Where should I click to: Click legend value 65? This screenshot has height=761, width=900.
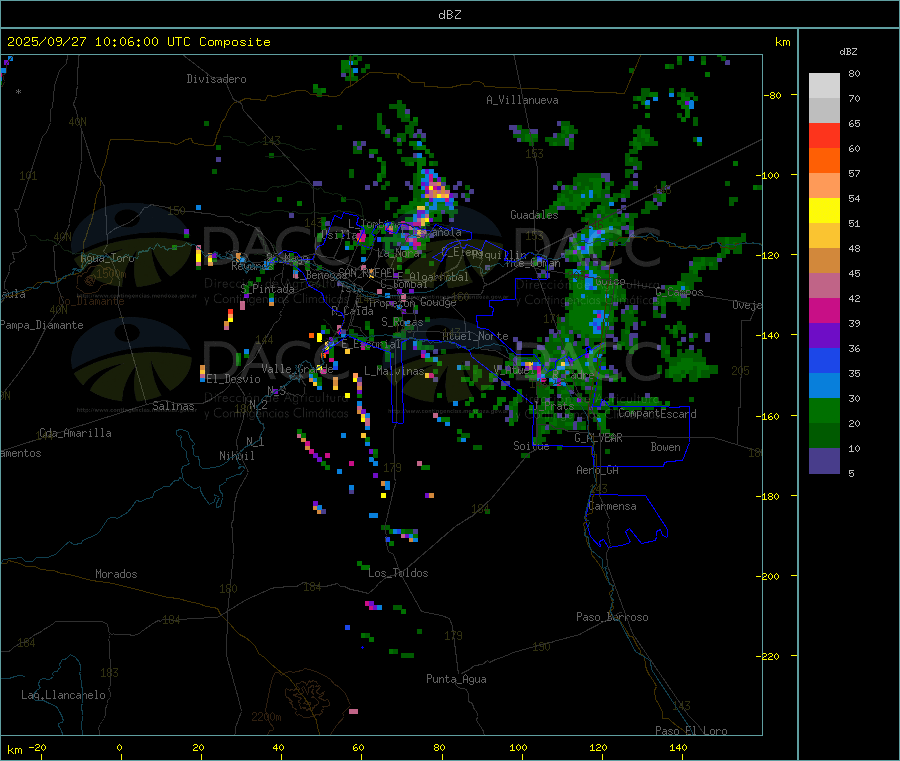pyautogui.click(x=854, y=123)
